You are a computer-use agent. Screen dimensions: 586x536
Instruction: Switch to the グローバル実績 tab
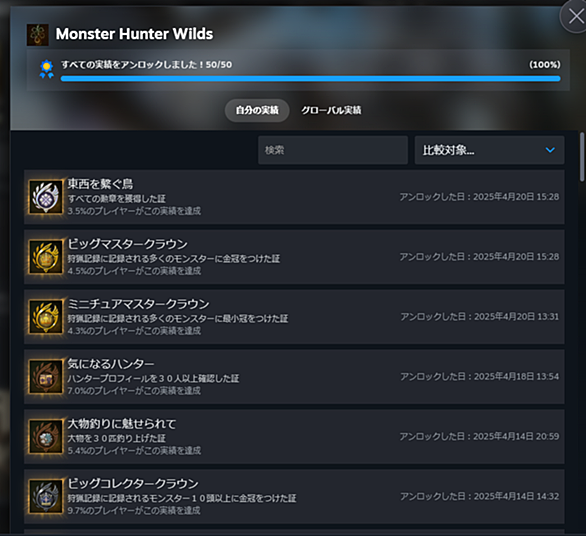point(331,110)
